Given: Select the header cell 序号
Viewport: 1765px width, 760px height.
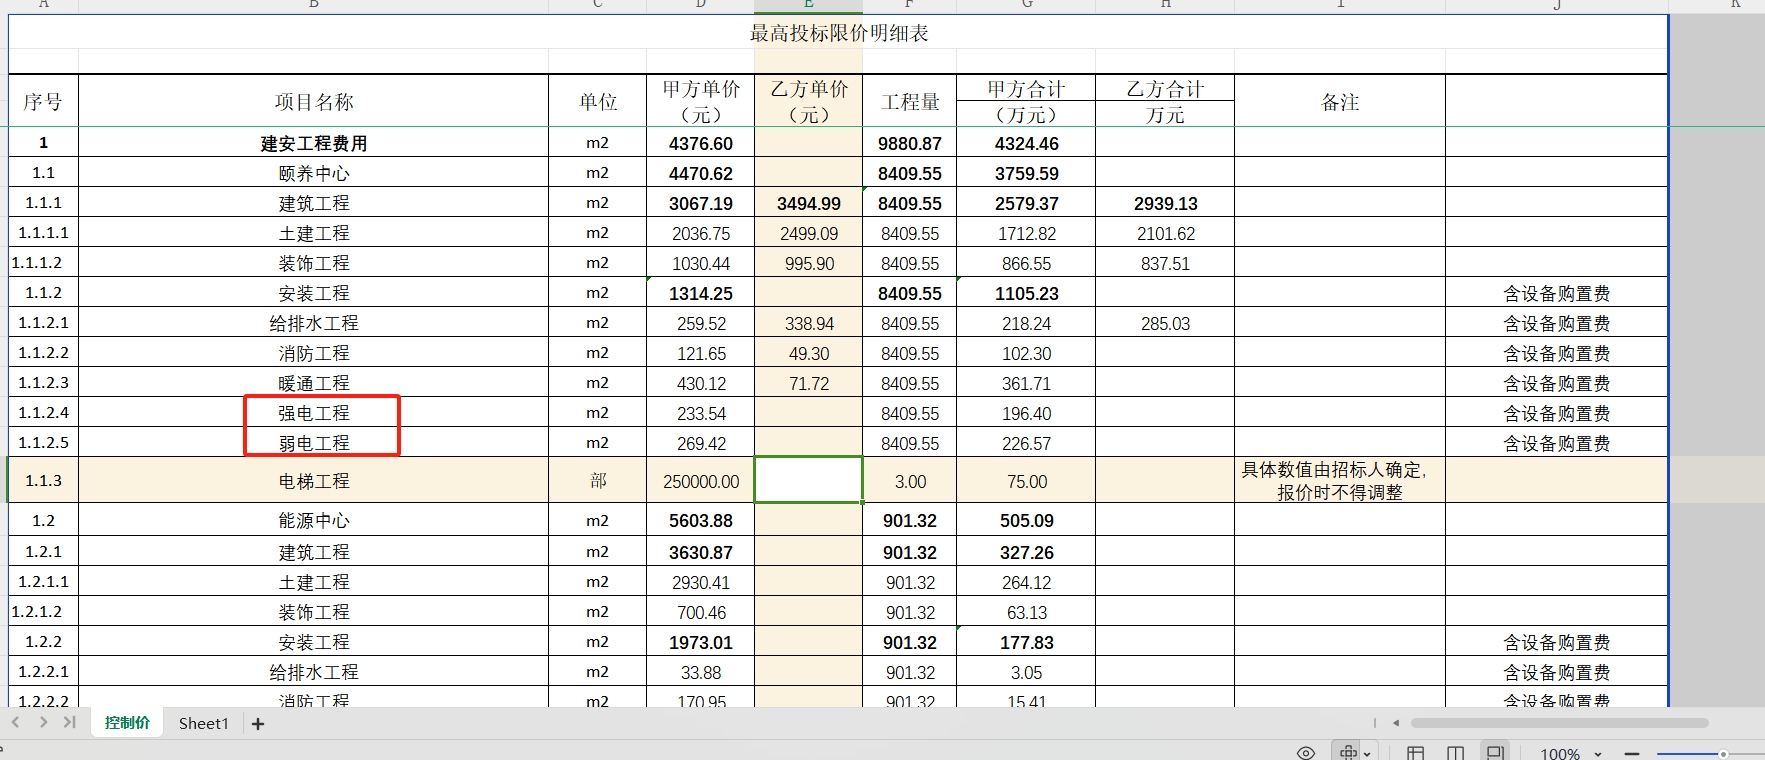Looking at the screenshot, I should [x=43, y=101].
